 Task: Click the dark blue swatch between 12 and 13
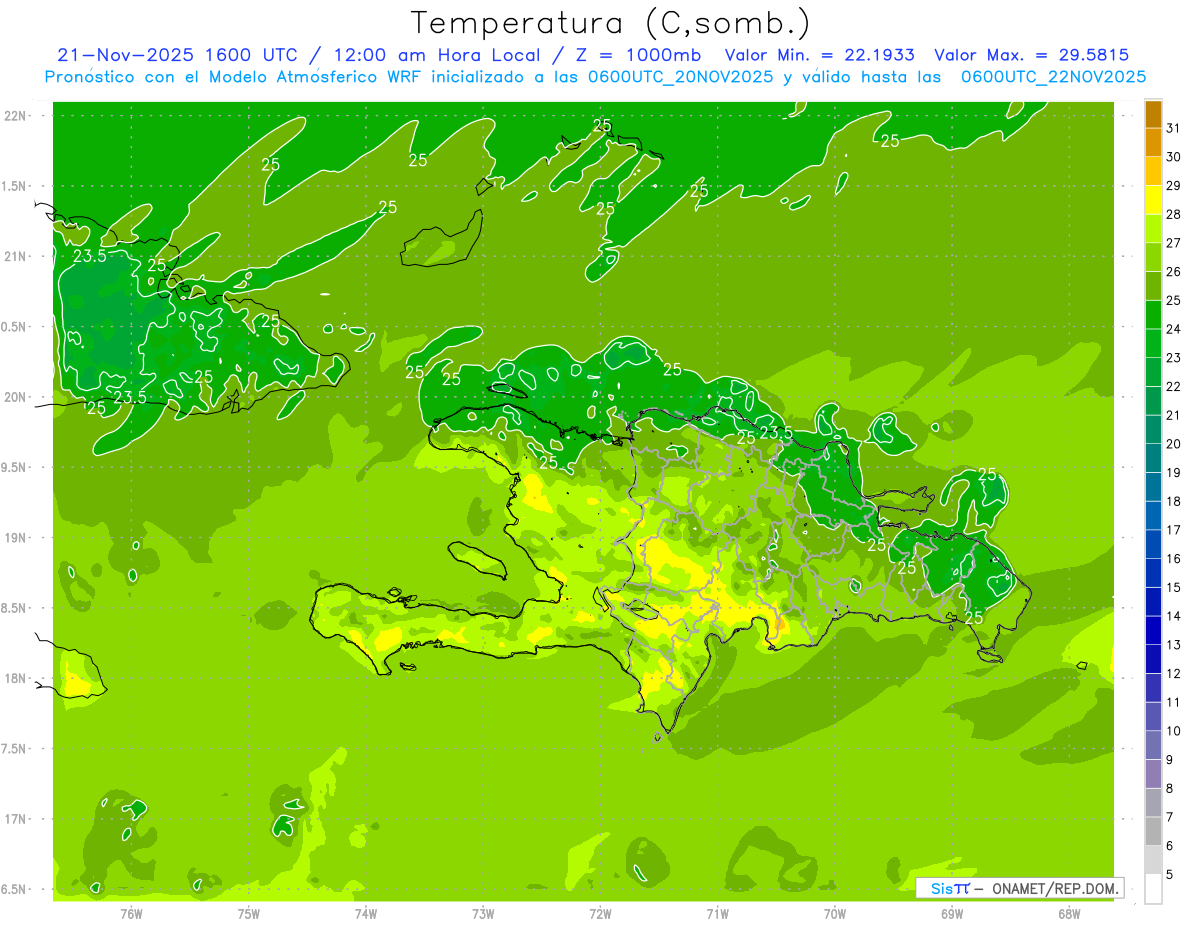click(1153, 659)
